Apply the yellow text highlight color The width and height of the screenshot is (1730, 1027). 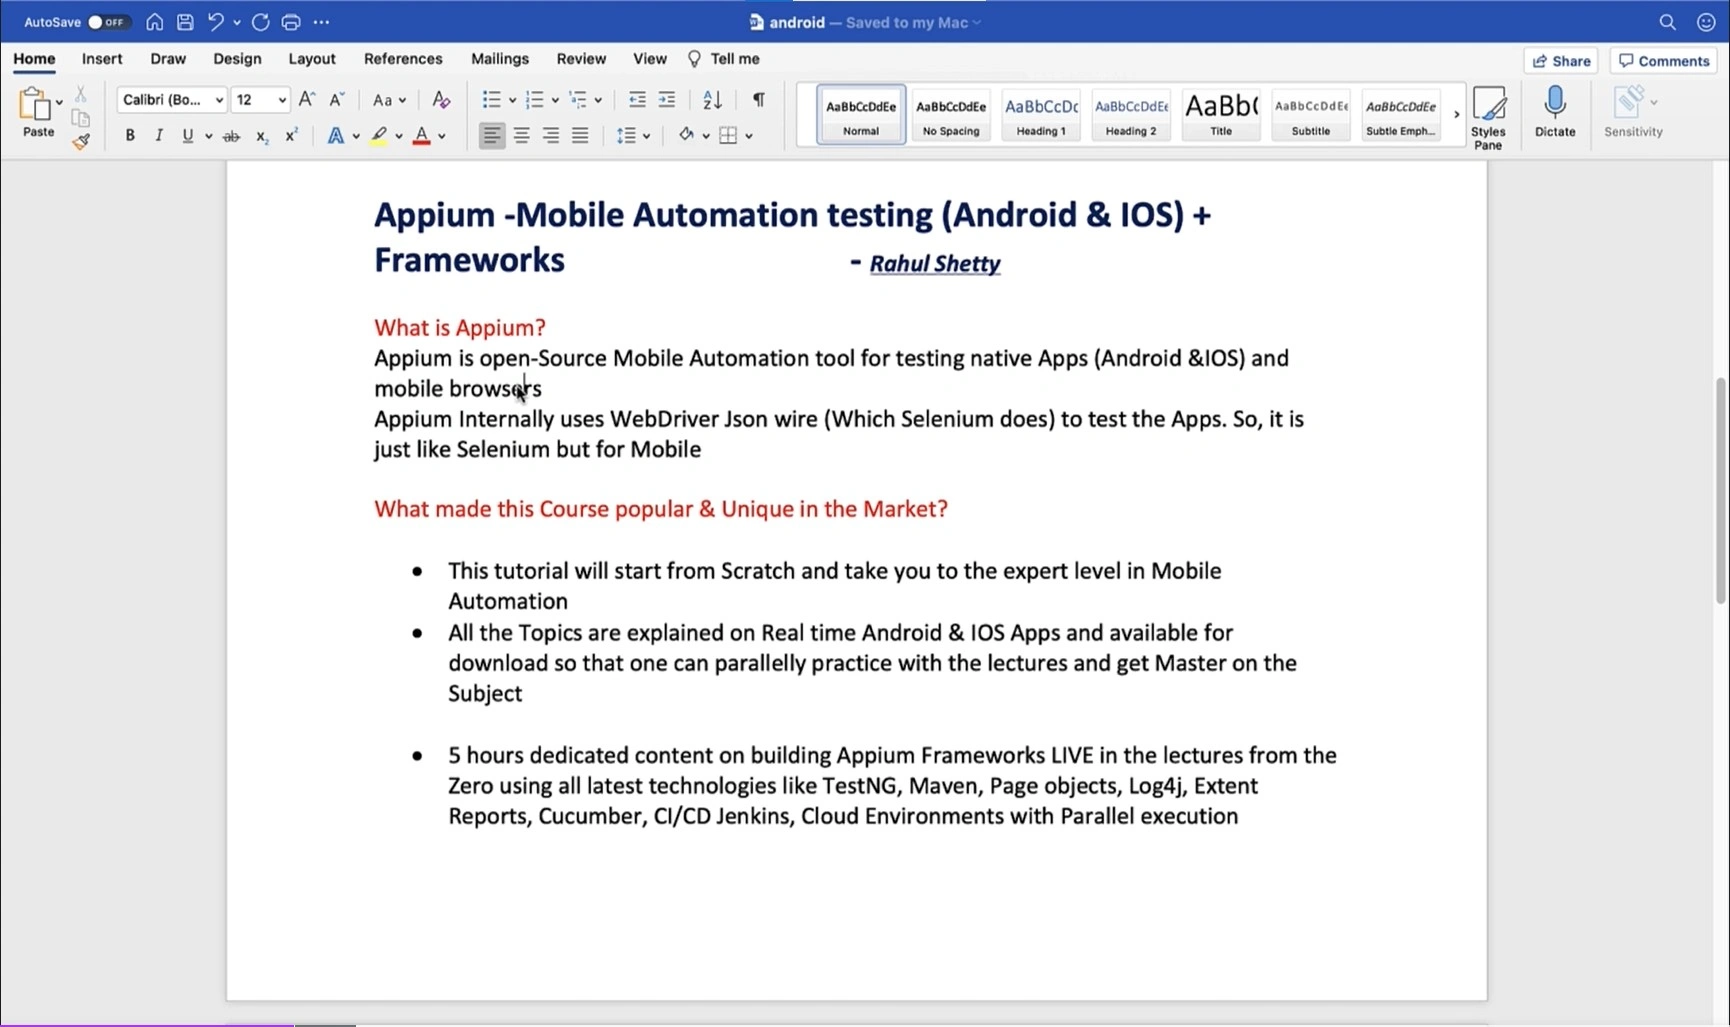pyautogui.click(x=379, y=136)
